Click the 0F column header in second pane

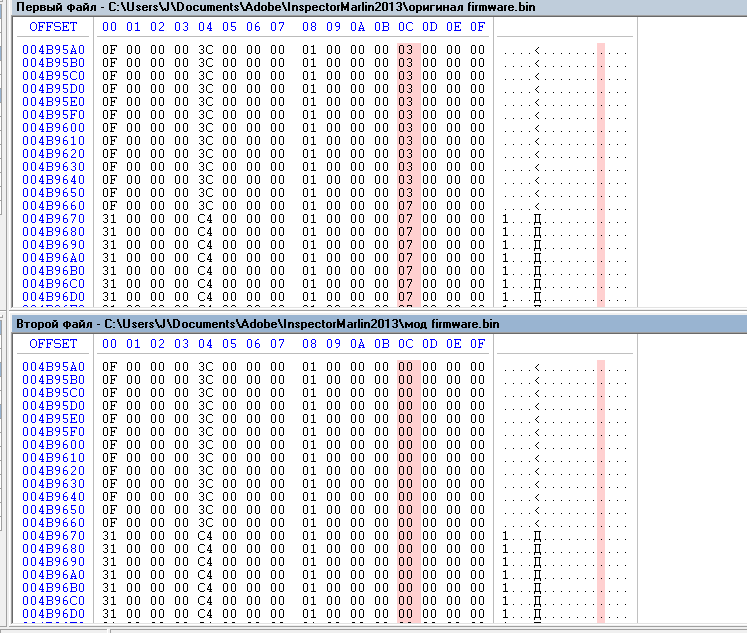click(x=477, y=344)
